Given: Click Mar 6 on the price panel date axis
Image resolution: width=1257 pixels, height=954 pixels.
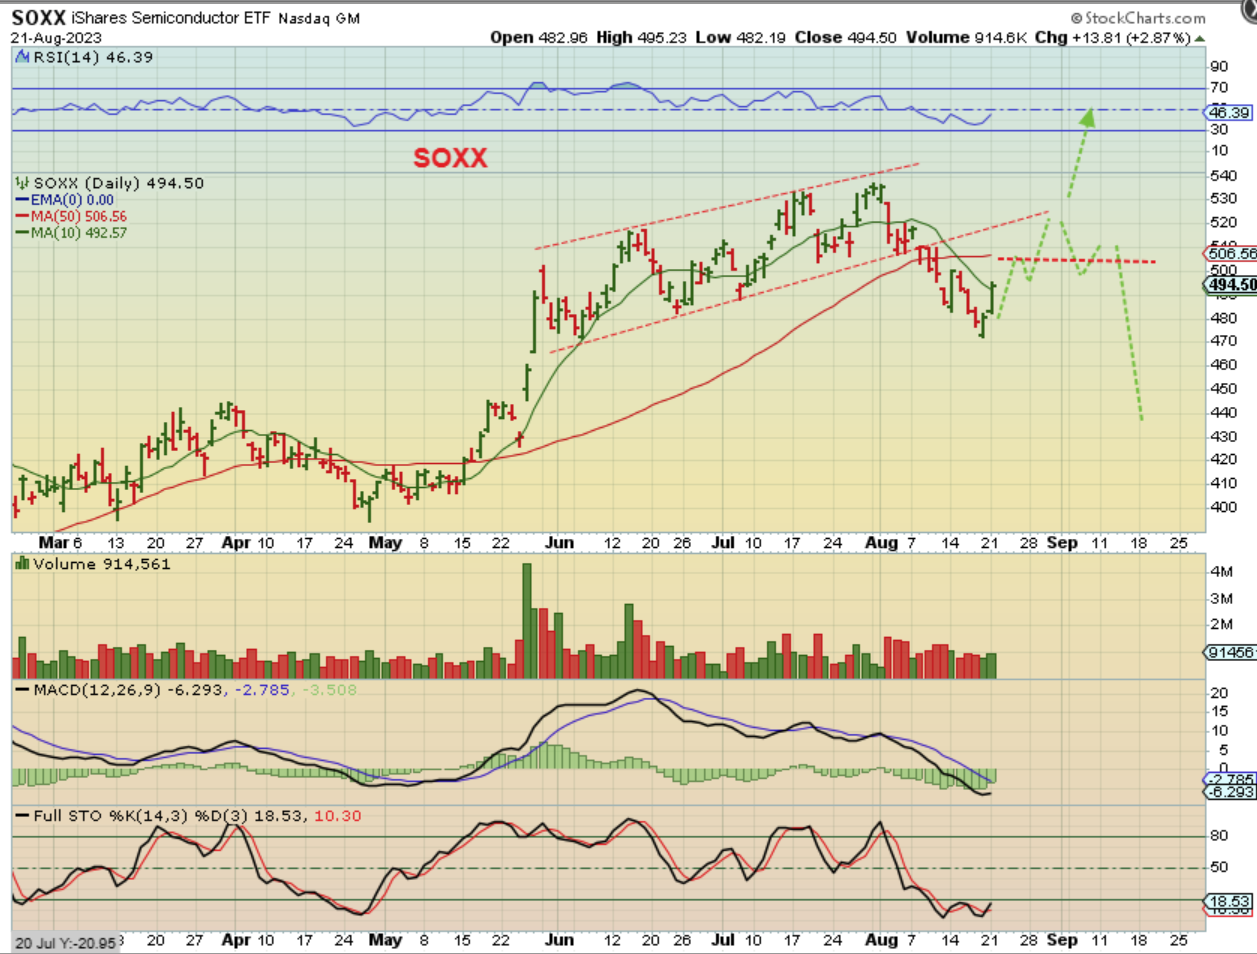Looking at the screenshot, I should coord(60,542).
